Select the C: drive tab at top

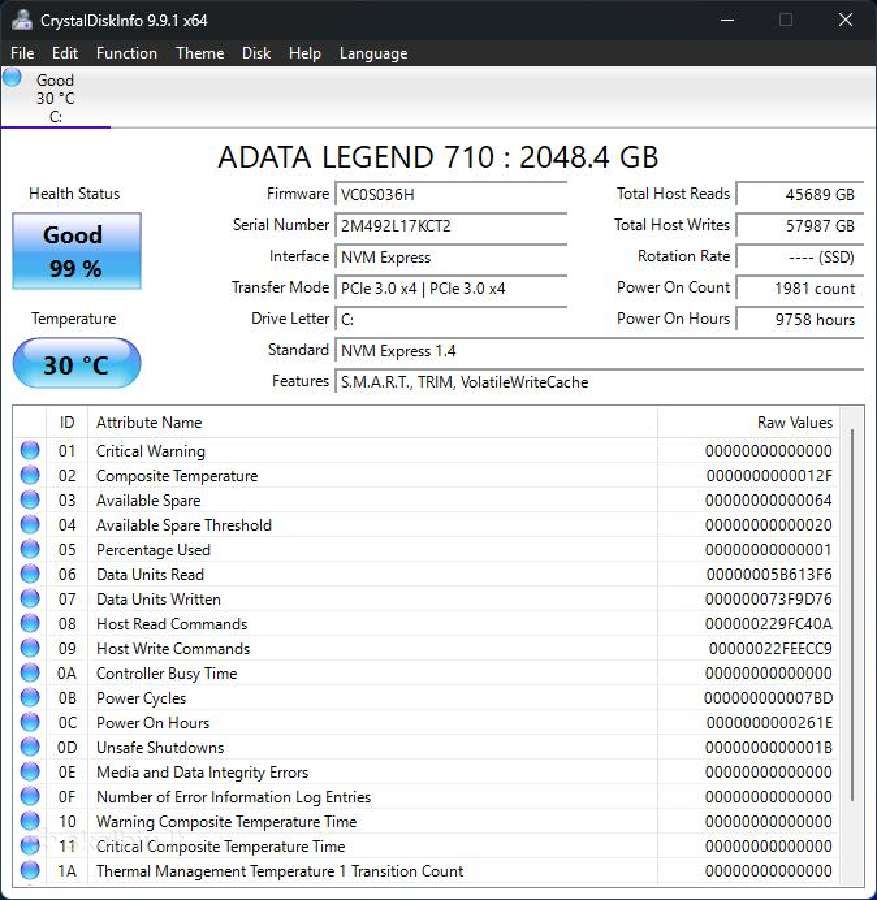(x=56, y=98)
